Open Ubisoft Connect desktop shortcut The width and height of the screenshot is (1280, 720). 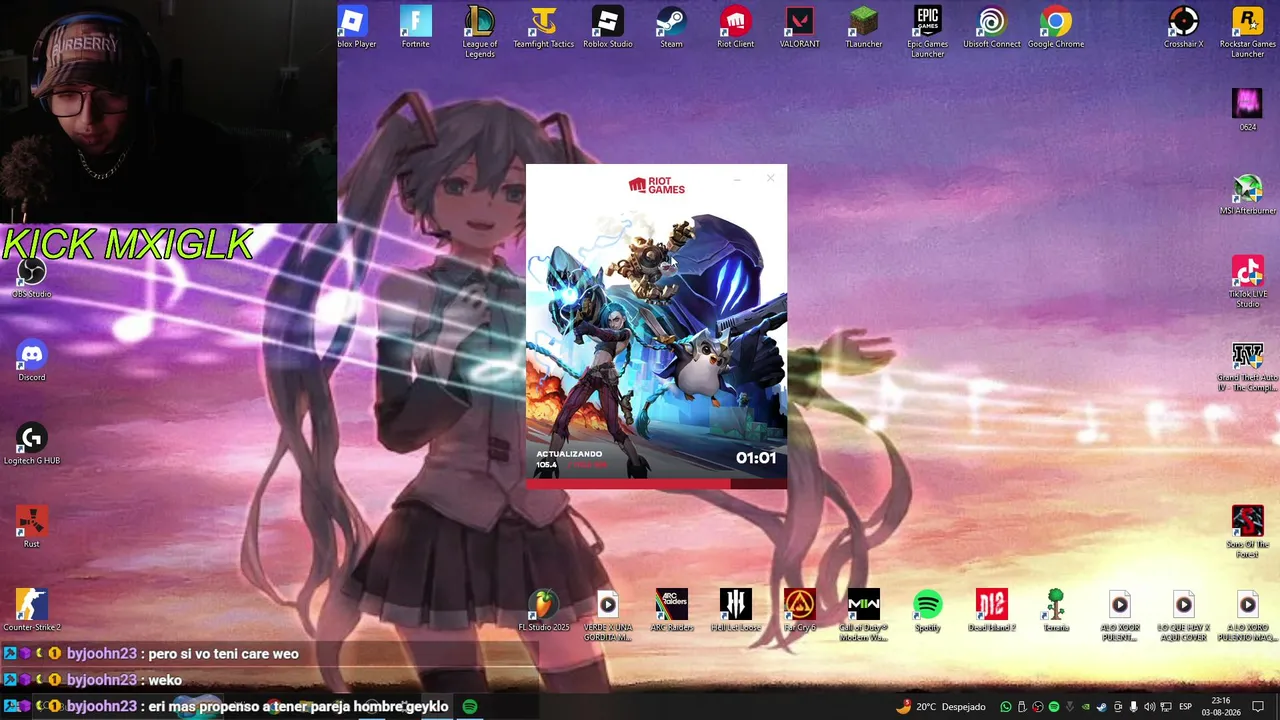pyautogui.click(x=992, y=27)
